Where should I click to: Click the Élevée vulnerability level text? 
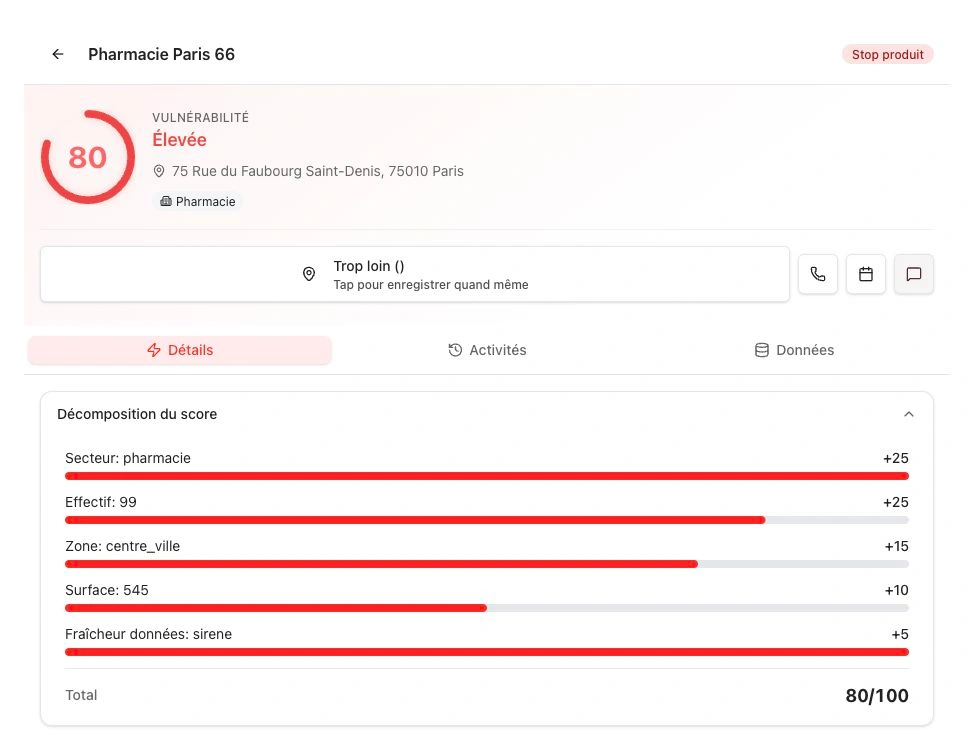click(180, 140)
